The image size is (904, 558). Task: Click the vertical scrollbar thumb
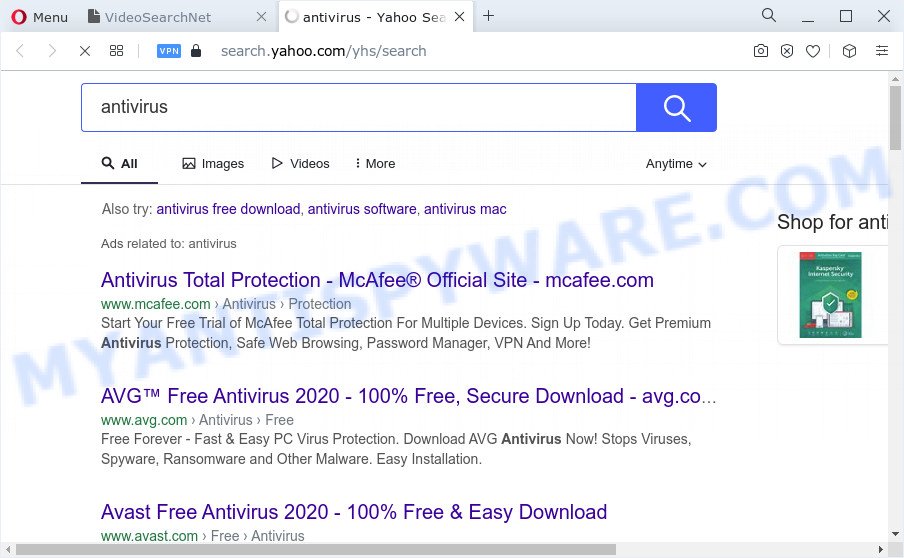click(x=895, y=118)
